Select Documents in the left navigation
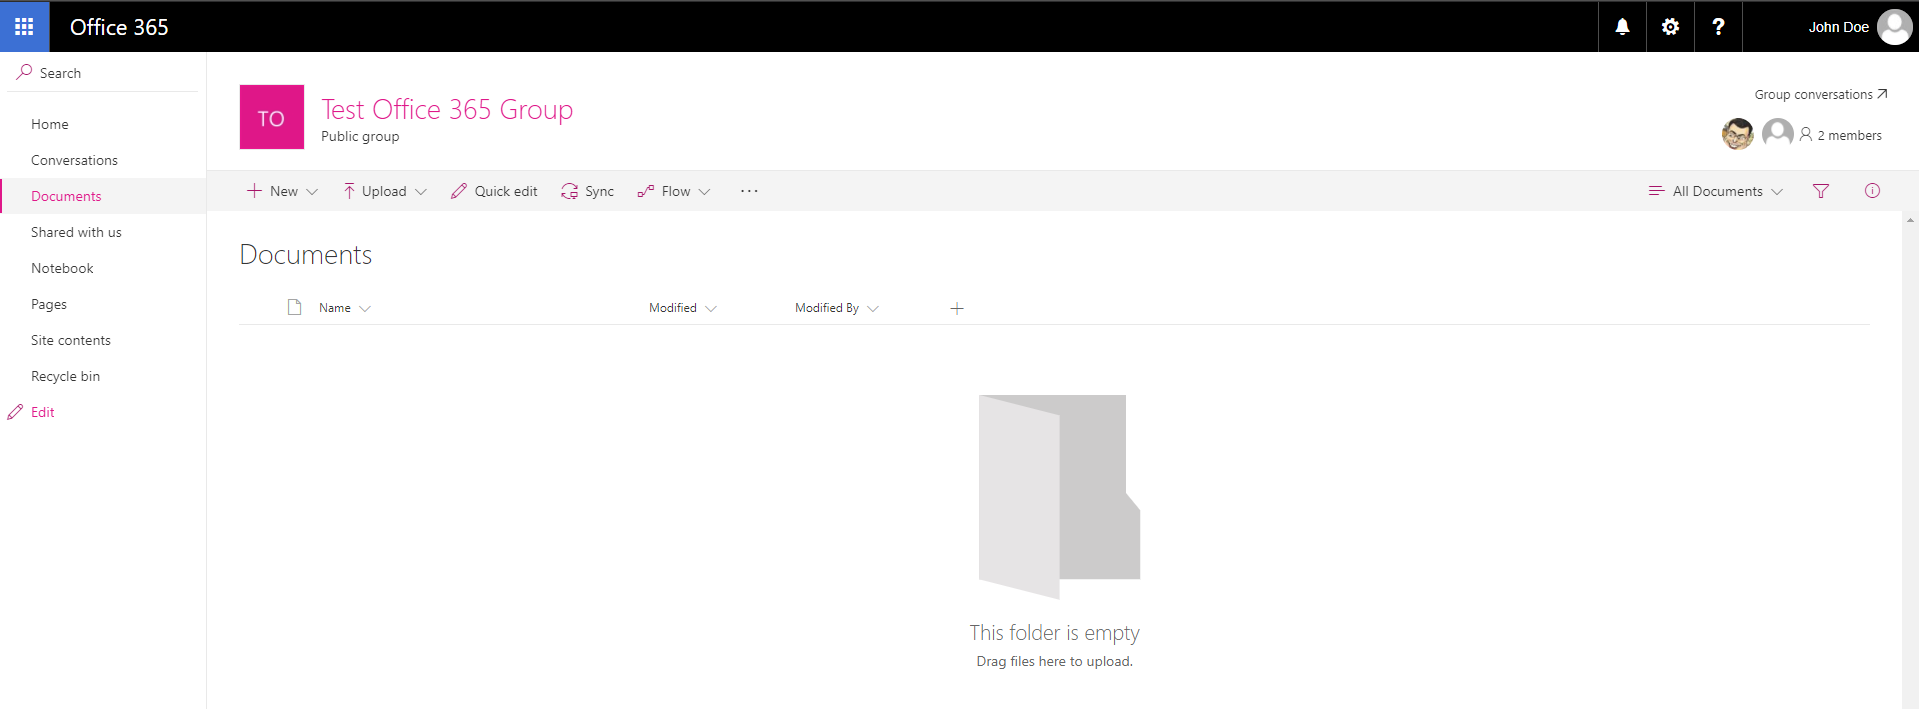1919x709 pixels. click(x=66, y=196)
